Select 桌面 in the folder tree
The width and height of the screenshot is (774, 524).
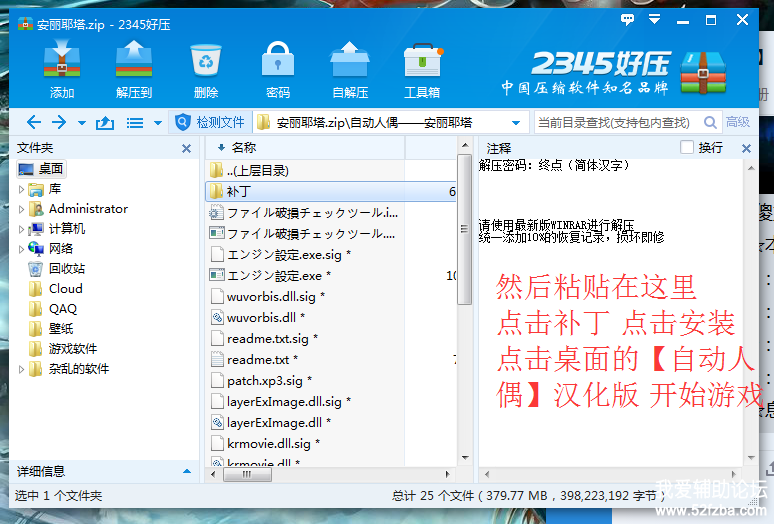[x=41, y=169]
